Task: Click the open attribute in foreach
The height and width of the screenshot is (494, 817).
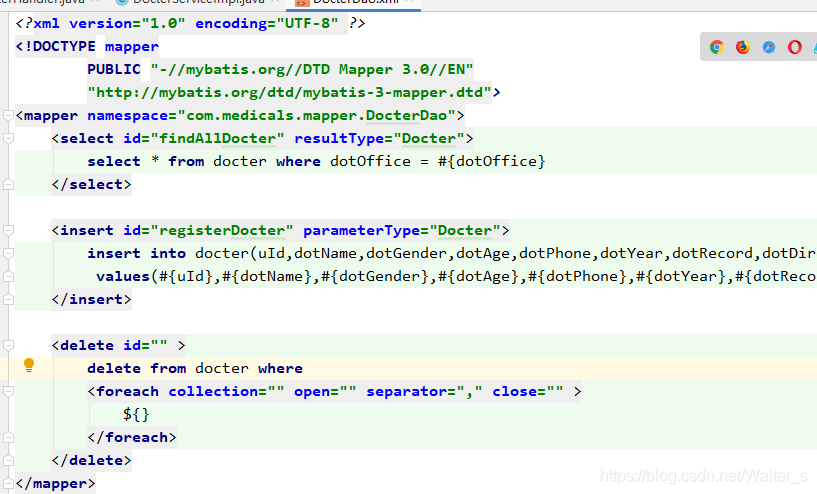Action: point(312,392)
